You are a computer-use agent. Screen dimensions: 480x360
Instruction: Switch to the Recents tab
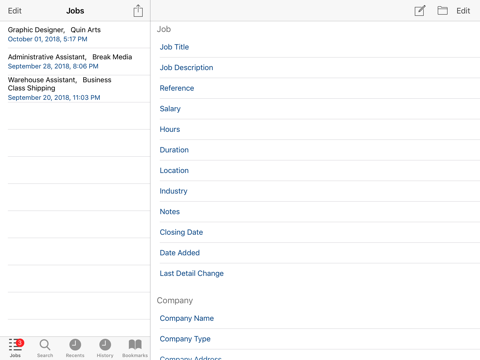pyautogui.click(x=75, y=348)
